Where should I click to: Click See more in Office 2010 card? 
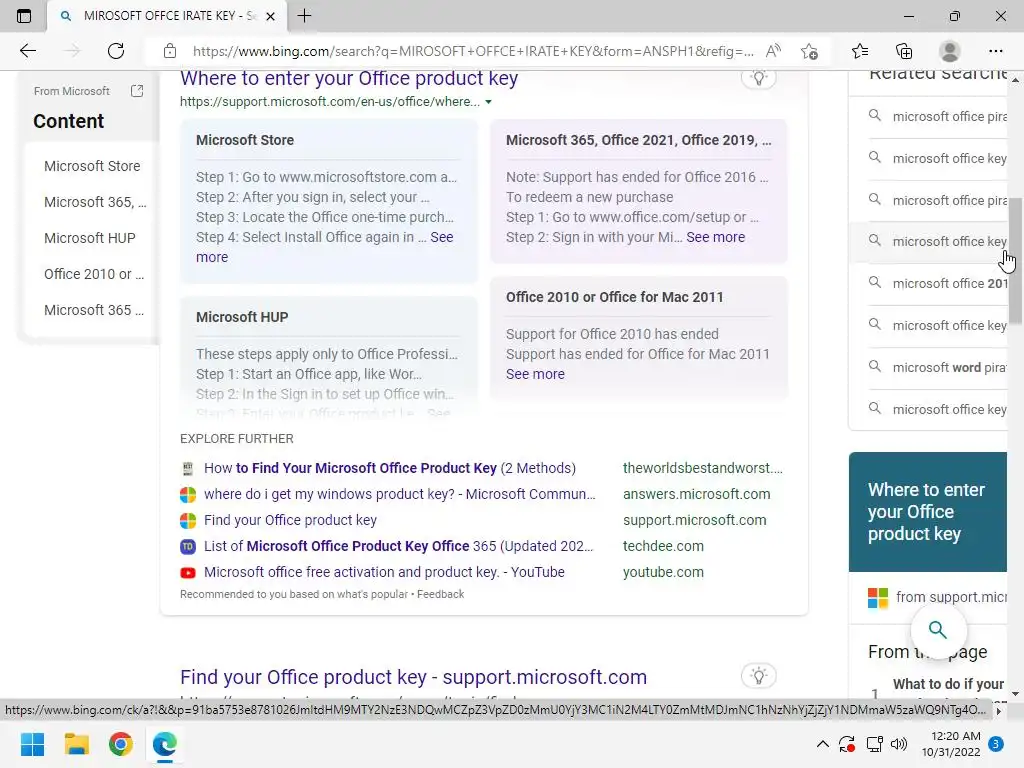point(535,374)
